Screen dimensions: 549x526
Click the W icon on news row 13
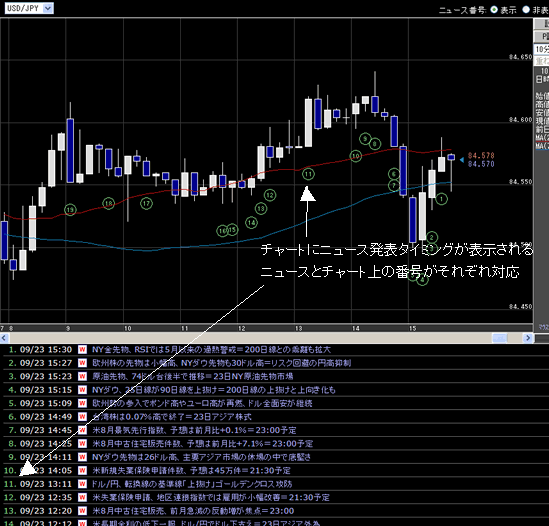click(x=82, y=511)
